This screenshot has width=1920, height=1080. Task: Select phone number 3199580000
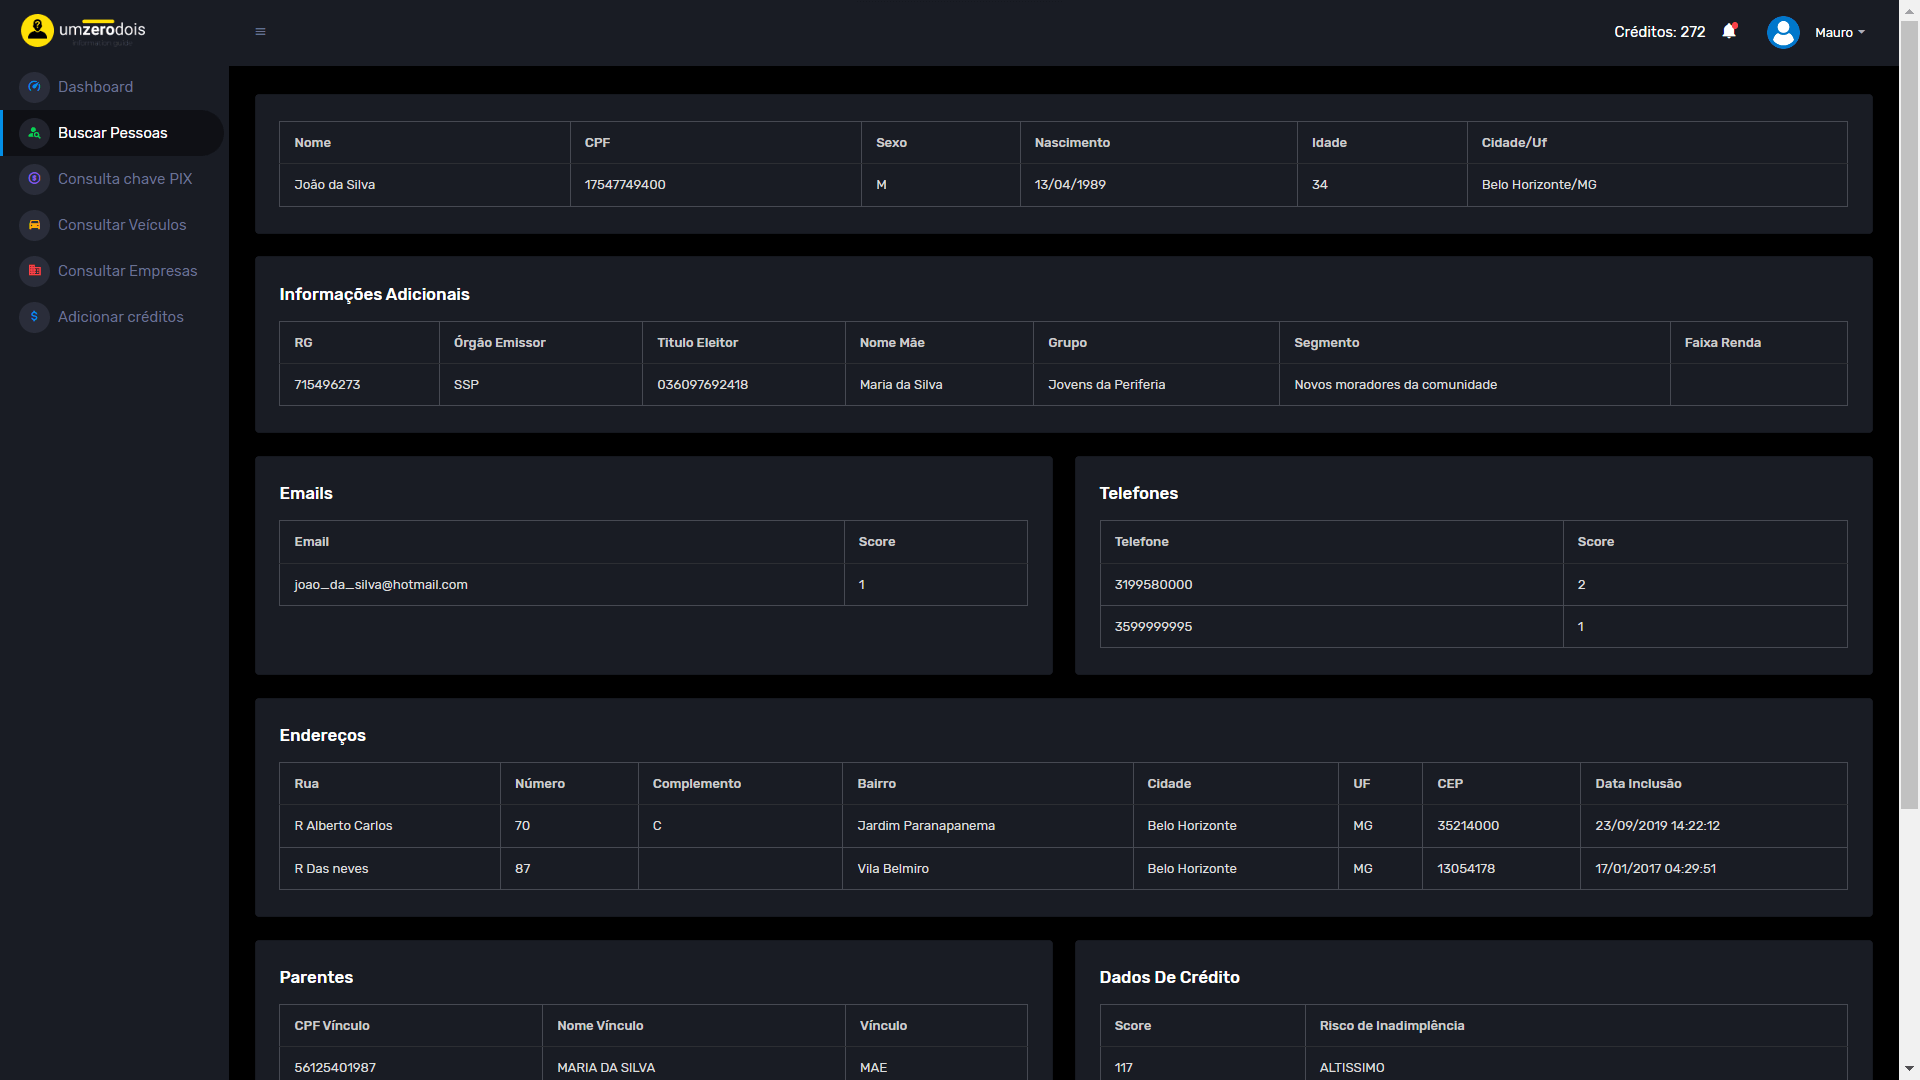click(1153, 585)
